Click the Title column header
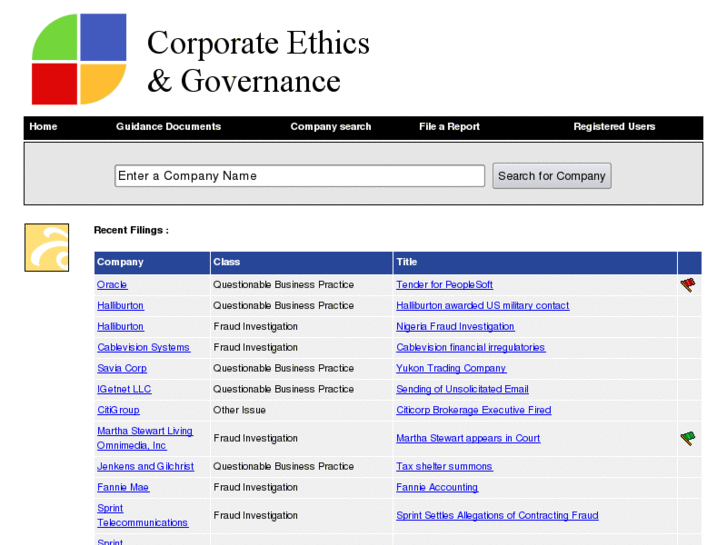Screen dimensions: 727x545 tap(535, 262)
